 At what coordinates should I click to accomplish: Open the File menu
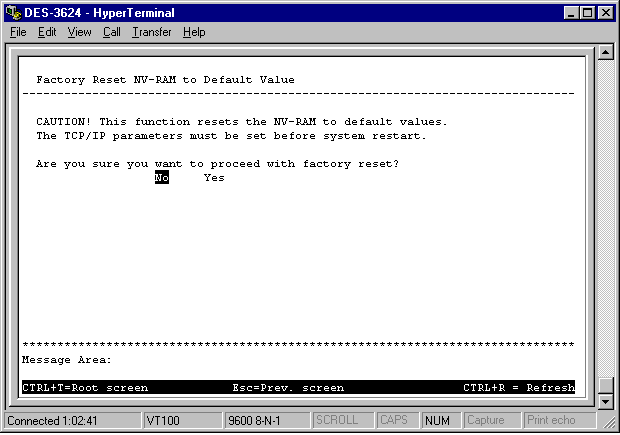pos(18,32)
